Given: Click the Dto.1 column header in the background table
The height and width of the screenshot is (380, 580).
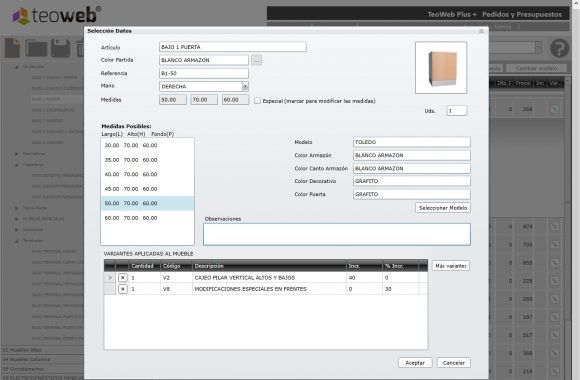Looking at the screenshot, I should pyautogui.click(x=504, y=83).
